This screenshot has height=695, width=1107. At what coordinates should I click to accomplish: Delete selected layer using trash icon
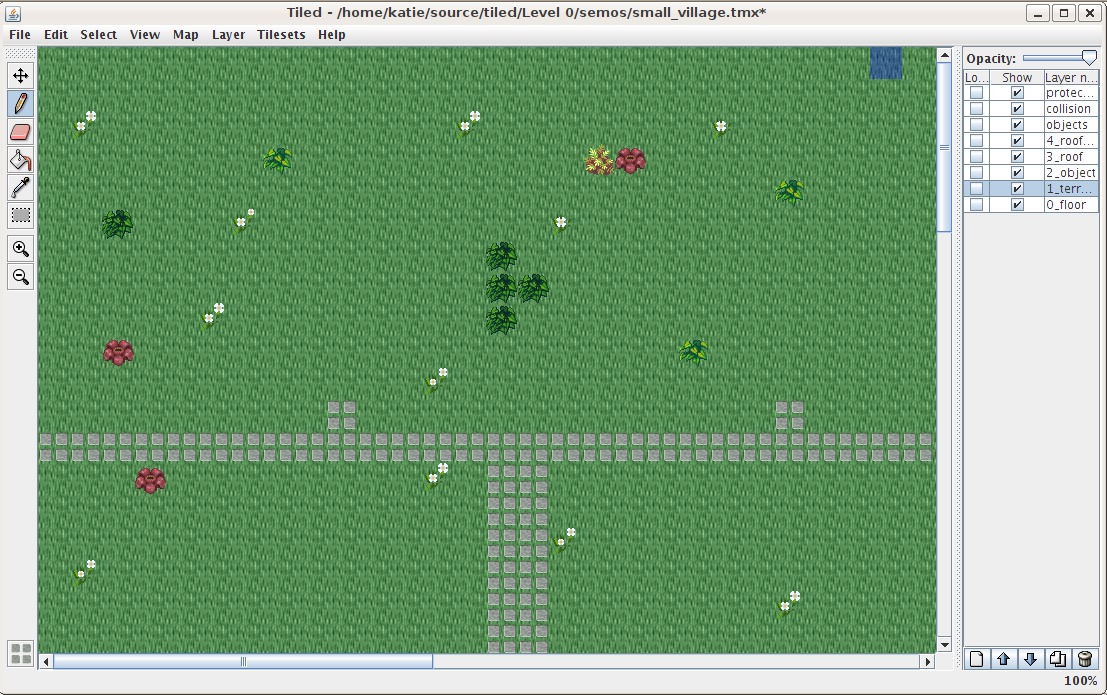(x=1084, y=659)
